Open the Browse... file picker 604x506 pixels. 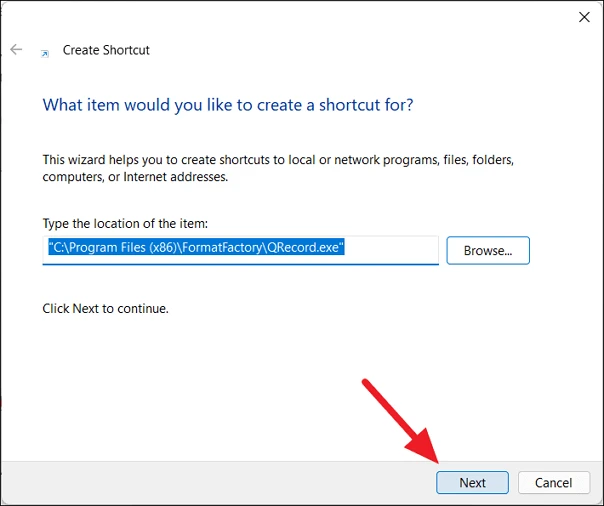pos(487,250)
